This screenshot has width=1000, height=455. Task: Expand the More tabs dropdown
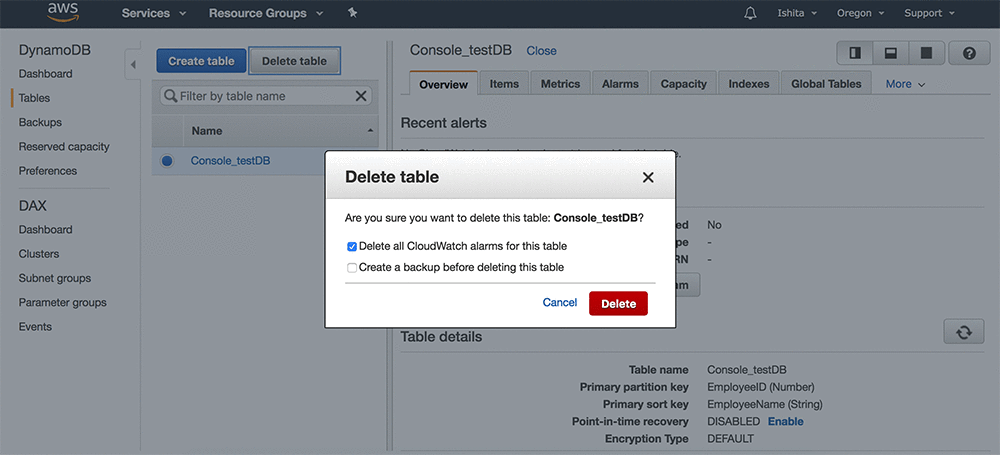coord(905,84)
